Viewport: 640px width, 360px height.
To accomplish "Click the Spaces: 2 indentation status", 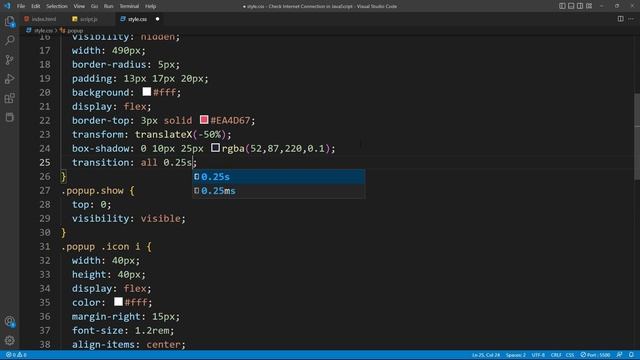I will (516, 355).
